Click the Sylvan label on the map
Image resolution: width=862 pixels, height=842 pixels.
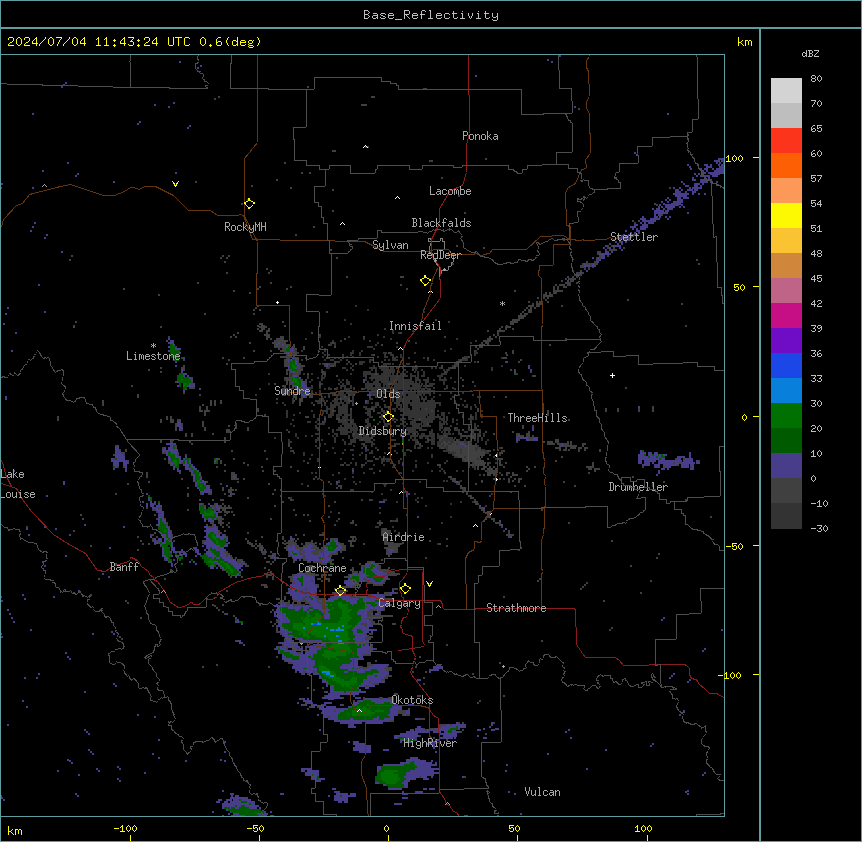pyautogui.click(x=390, y=245)
